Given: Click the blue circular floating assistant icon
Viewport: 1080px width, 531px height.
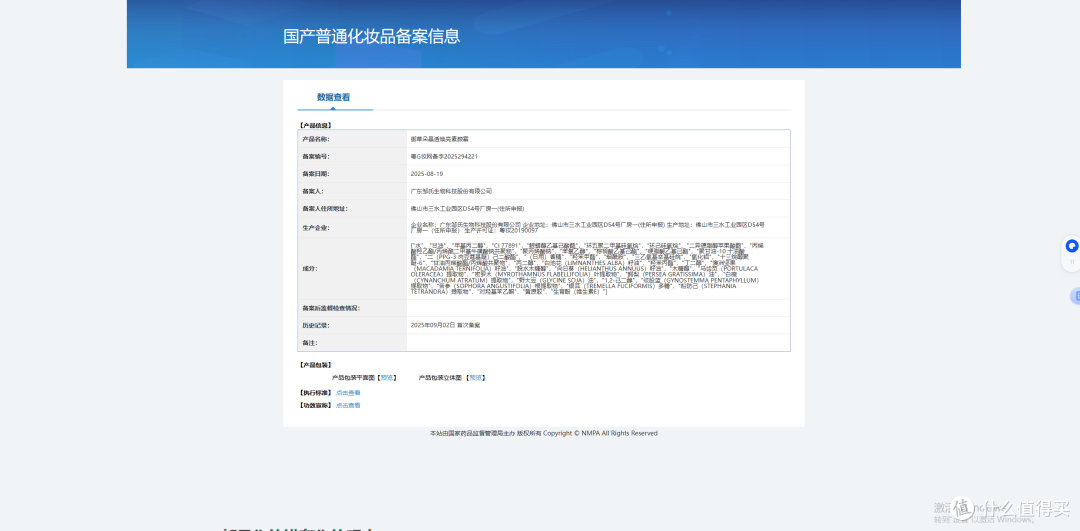Looking at the screenshot, I should [x=1072, y=246].
